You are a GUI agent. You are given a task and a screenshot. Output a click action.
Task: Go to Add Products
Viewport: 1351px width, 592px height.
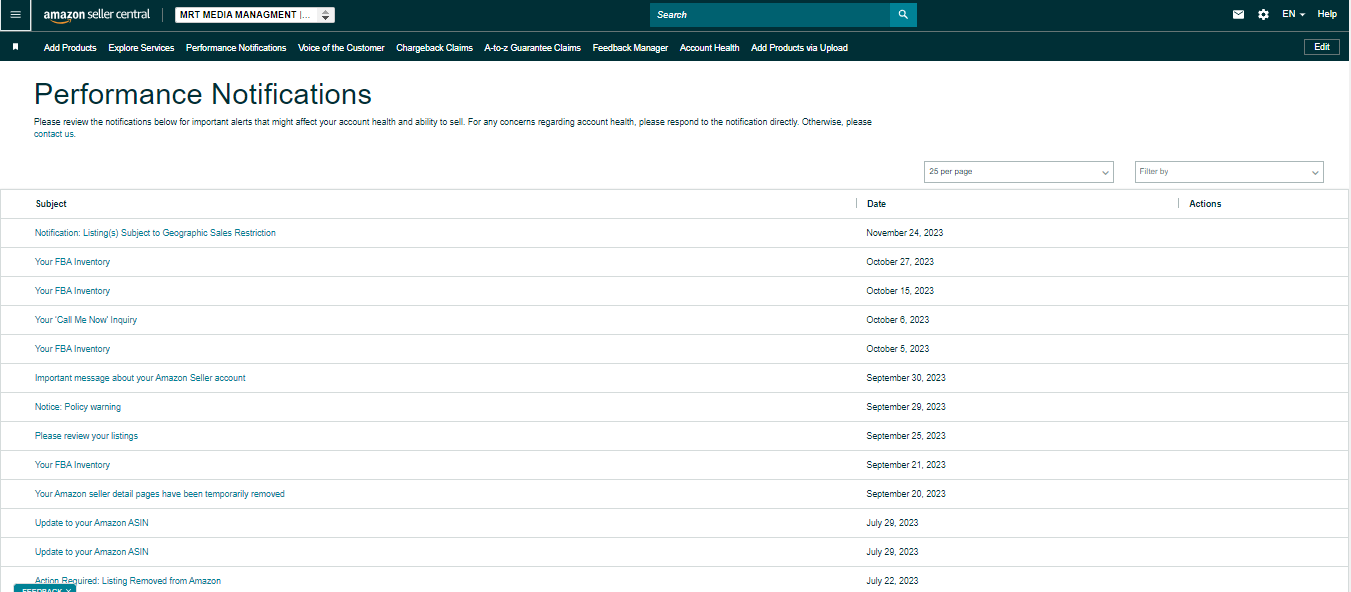coord(70,48)
